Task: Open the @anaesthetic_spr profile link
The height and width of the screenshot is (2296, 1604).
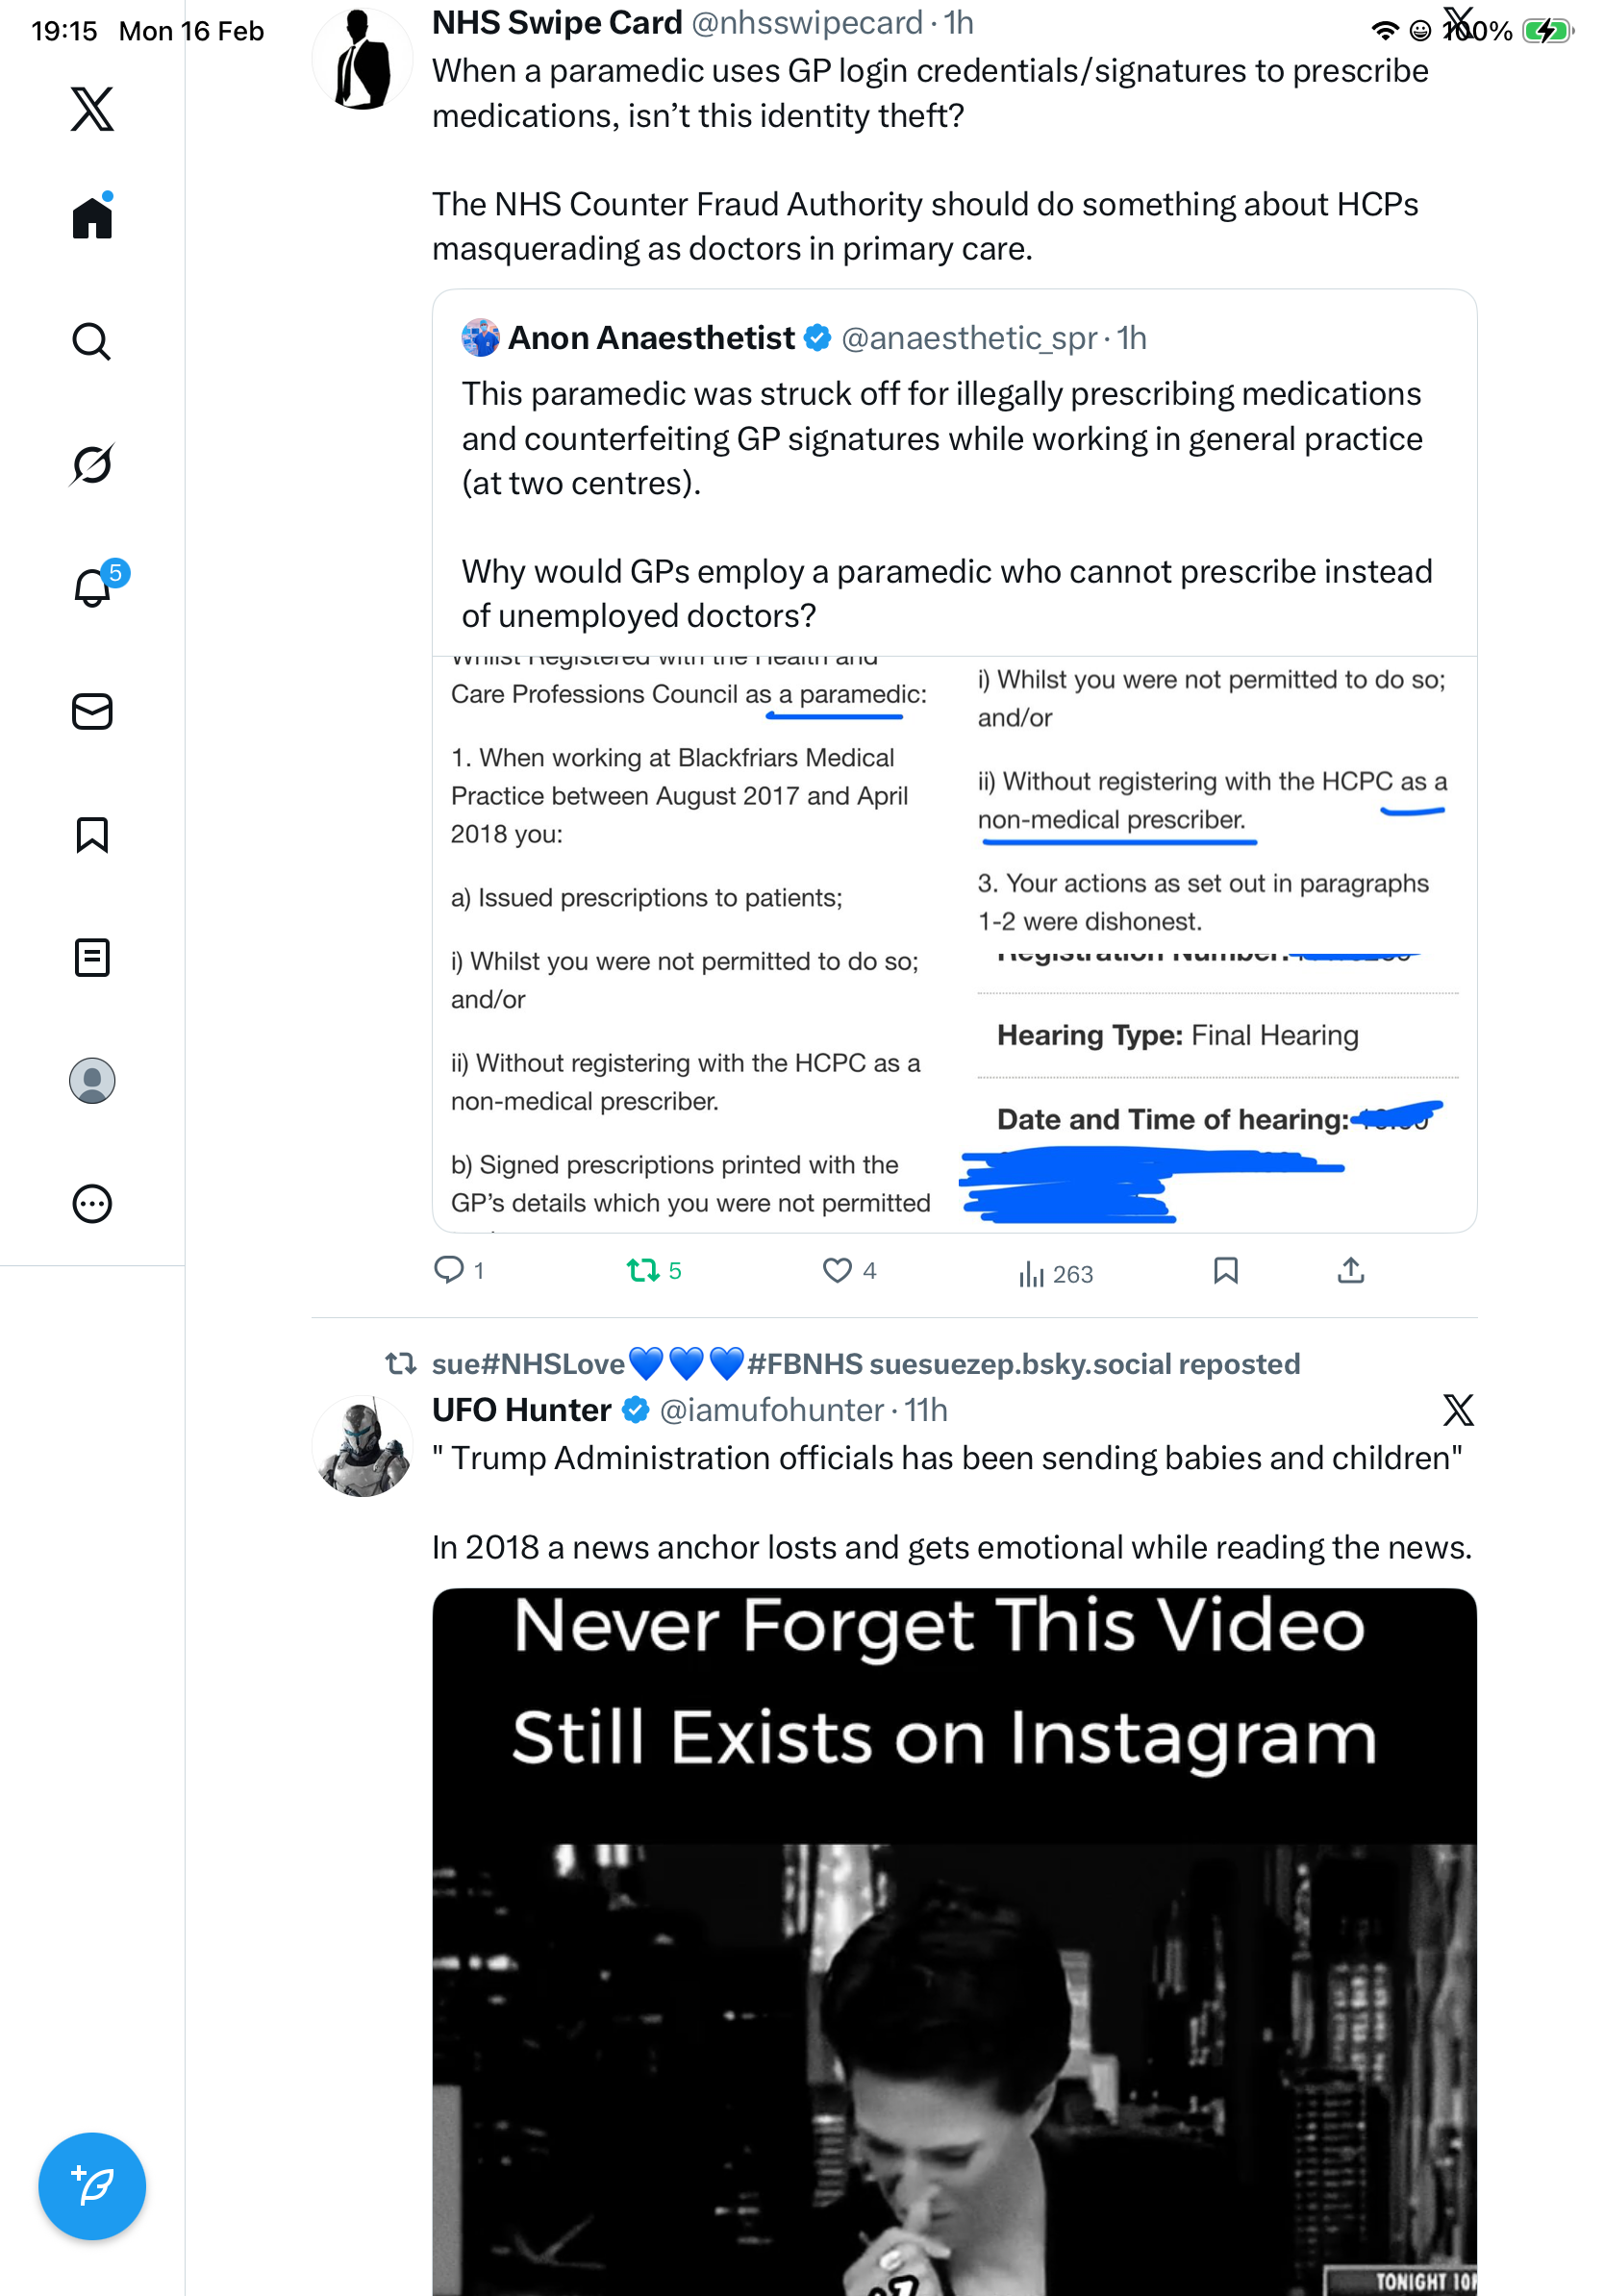Action: click(x=969, y=338)
